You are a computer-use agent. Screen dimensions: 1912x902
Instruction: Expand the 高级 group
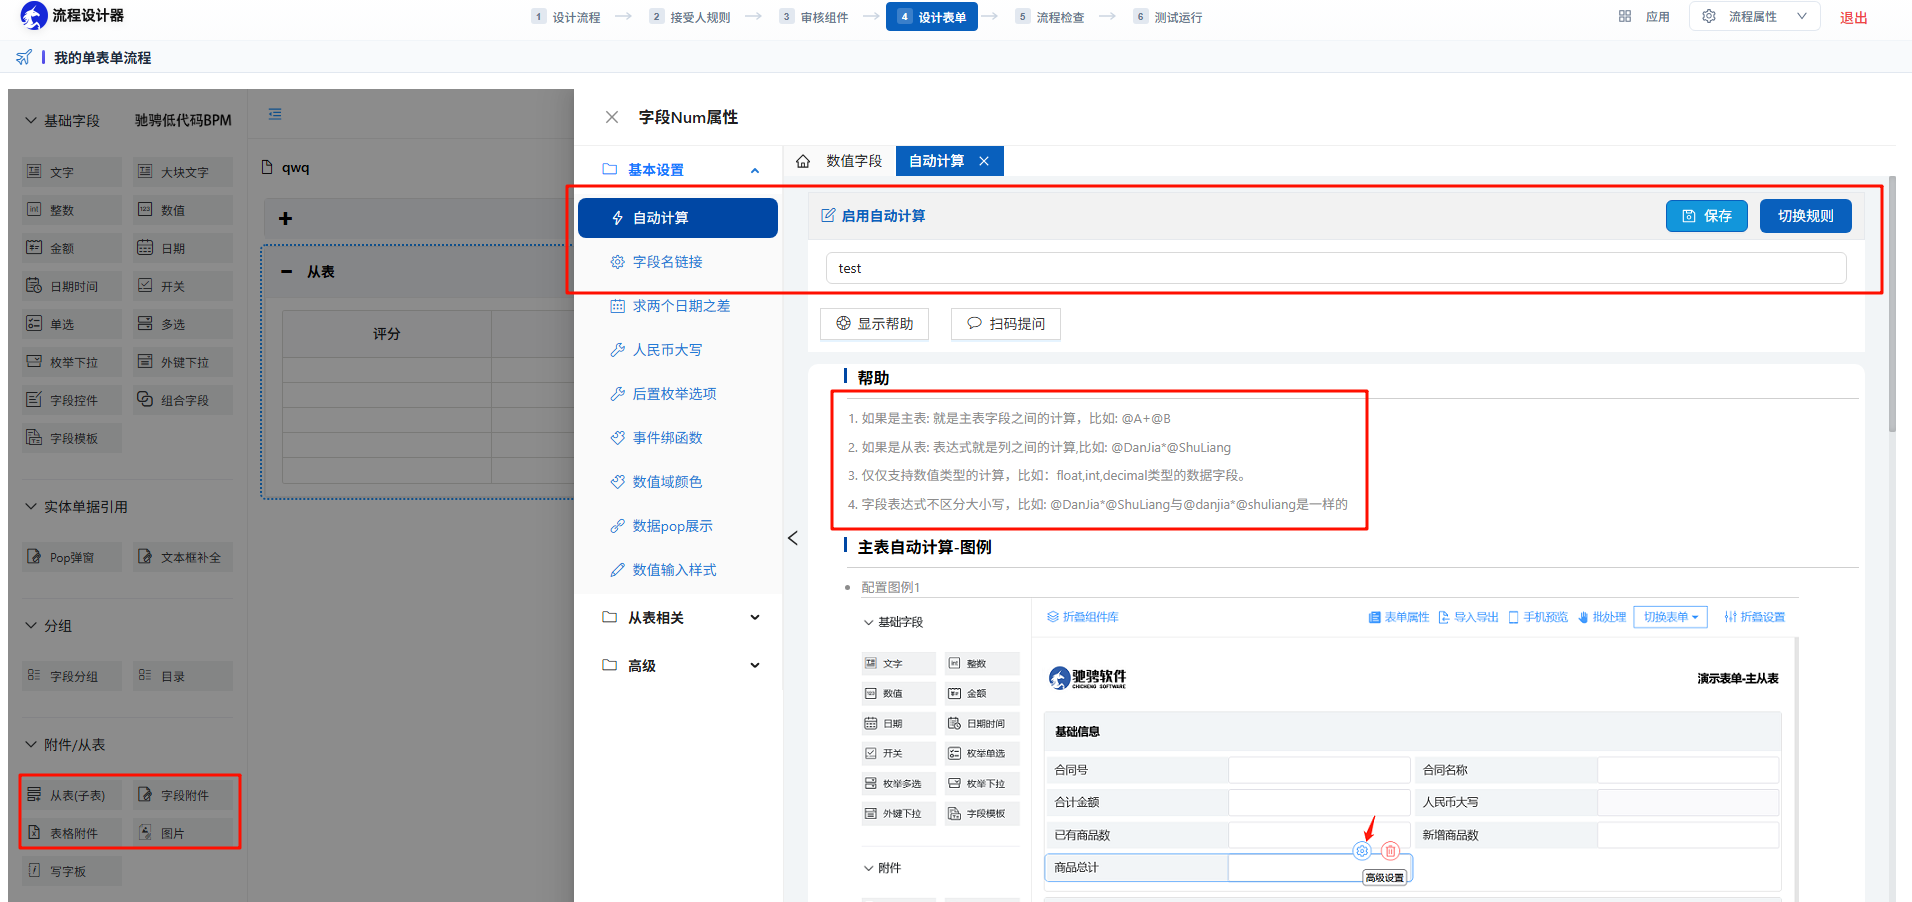click(x=680, y=666)
